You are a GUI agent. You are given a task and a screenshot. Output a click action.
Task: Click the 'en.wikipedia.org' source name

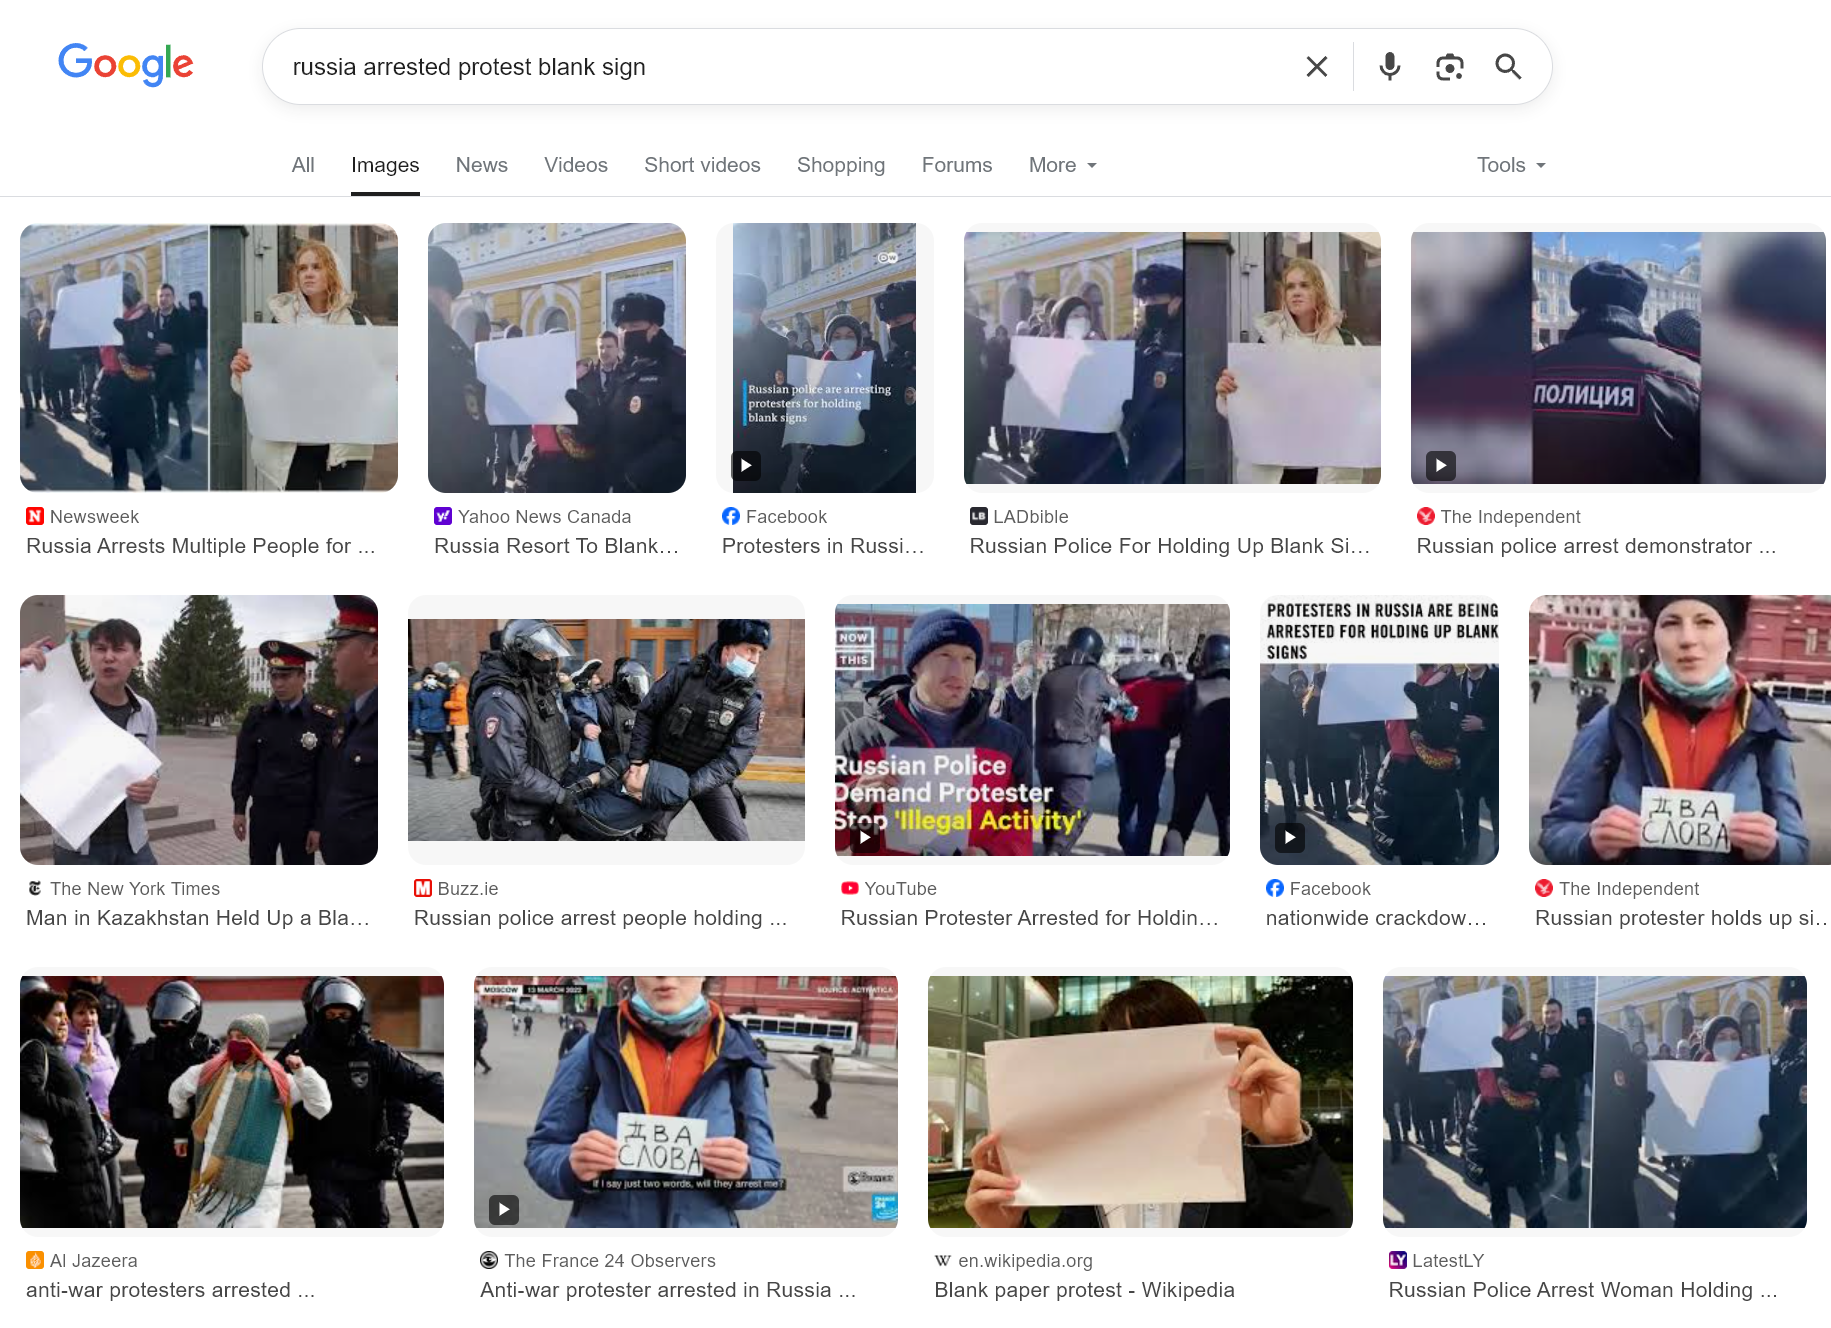(1025, 1260)
